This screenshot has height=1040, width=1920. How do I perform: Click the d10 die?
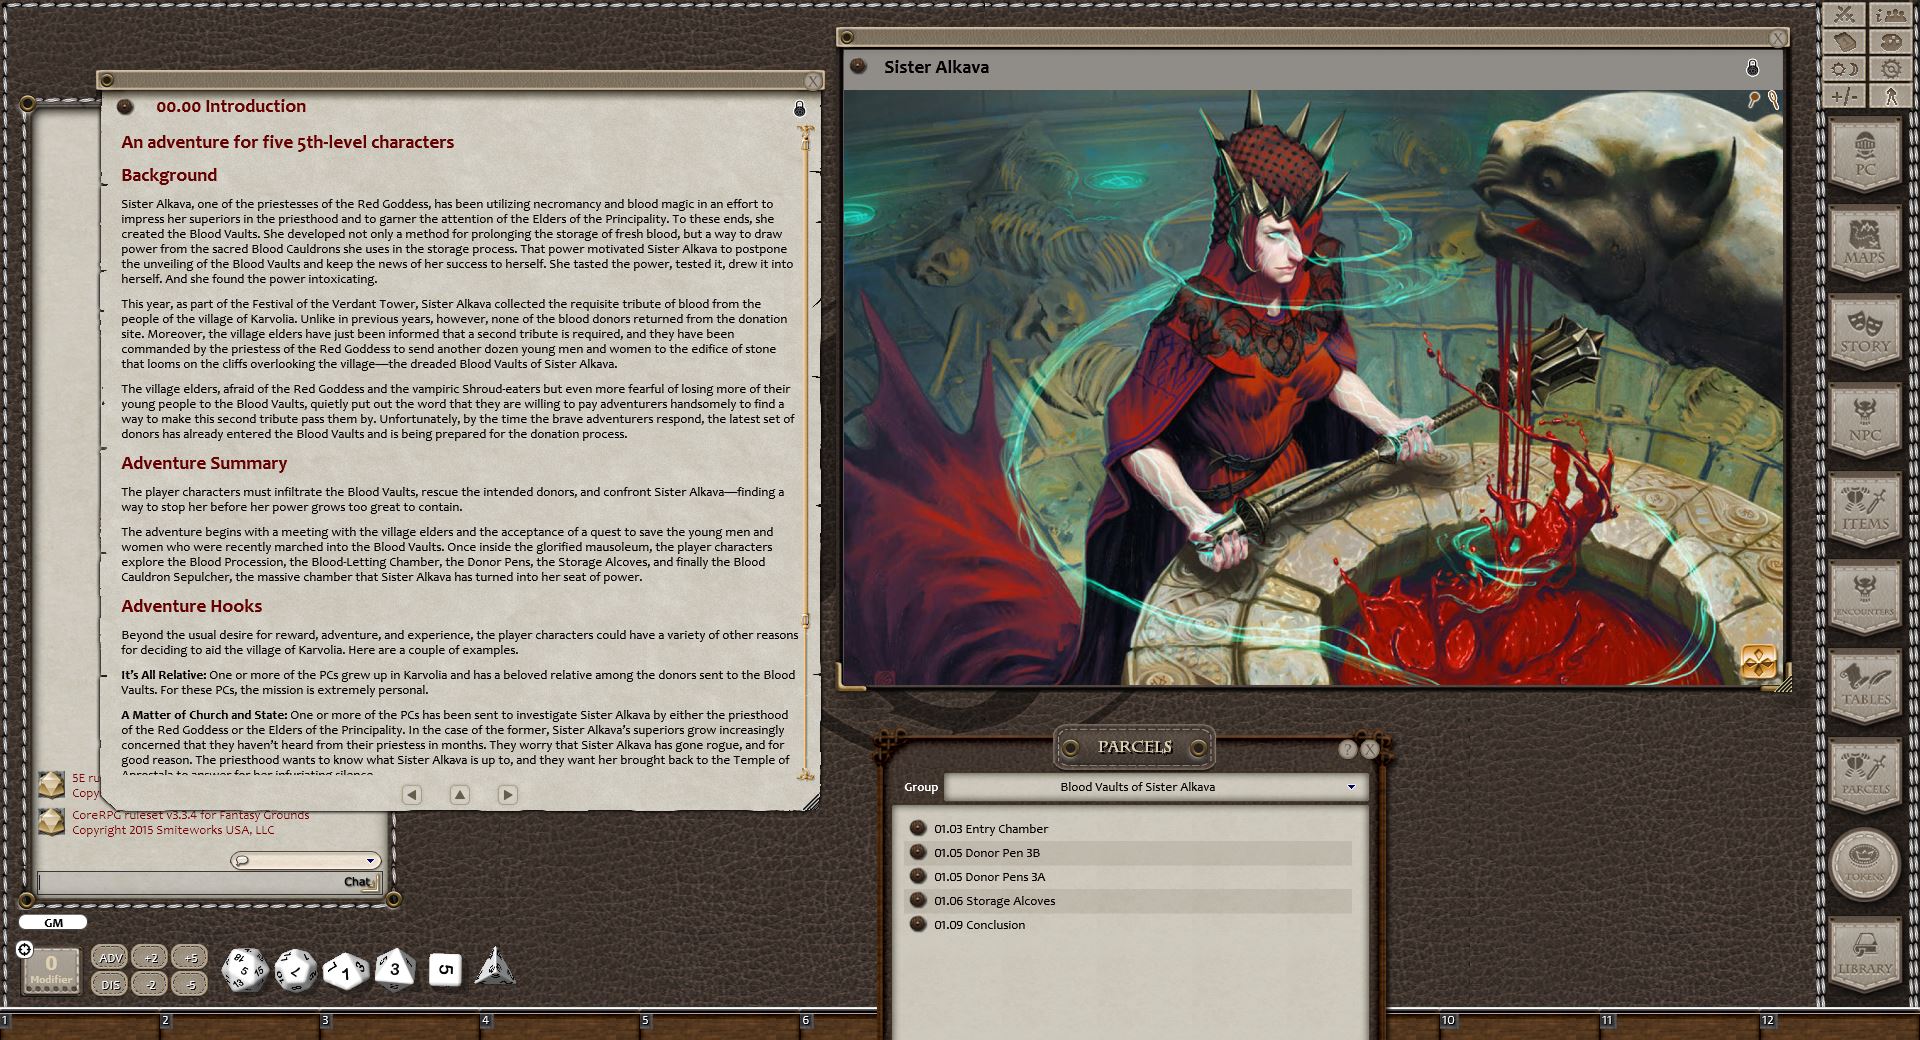point(345,970)
